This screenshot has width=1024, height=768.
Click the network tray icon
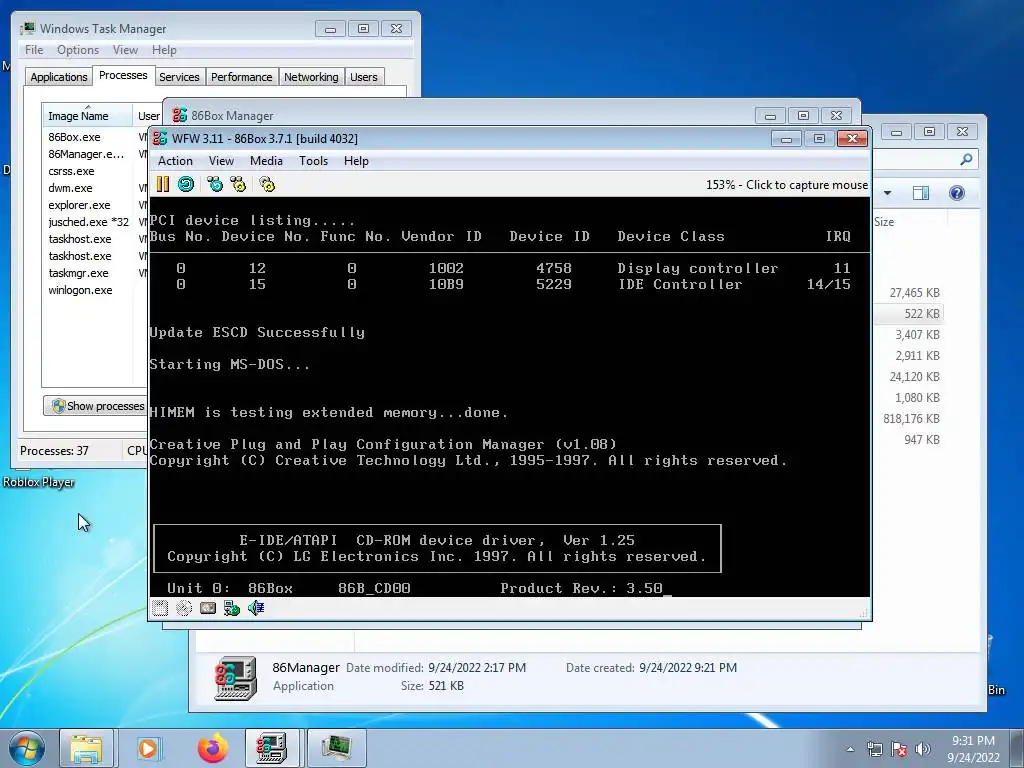pyautogui.click(x=874, y=749)
